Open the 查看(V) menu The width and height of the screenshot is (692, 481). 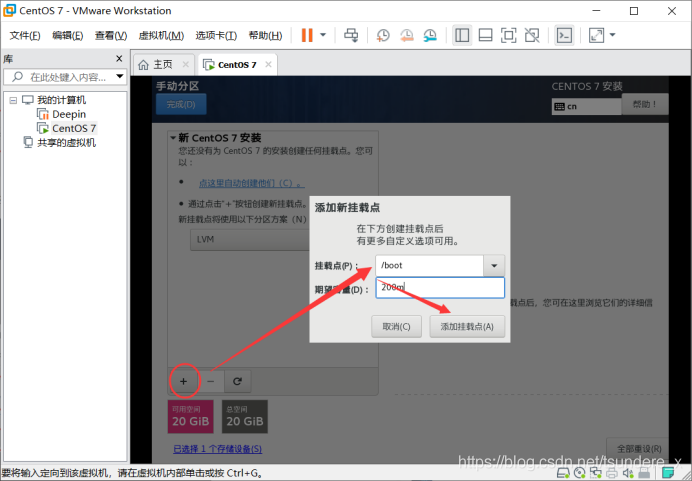point(111,35)
